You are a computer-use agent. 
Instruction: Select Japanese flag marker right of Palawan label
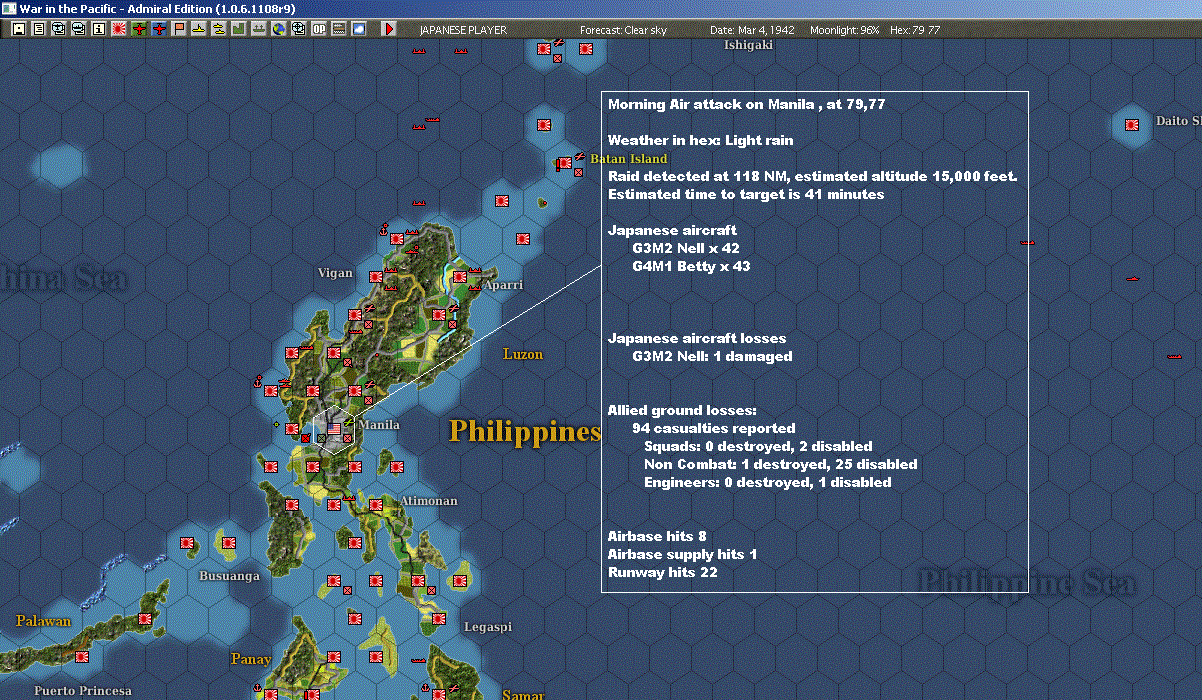coord(146,620)
